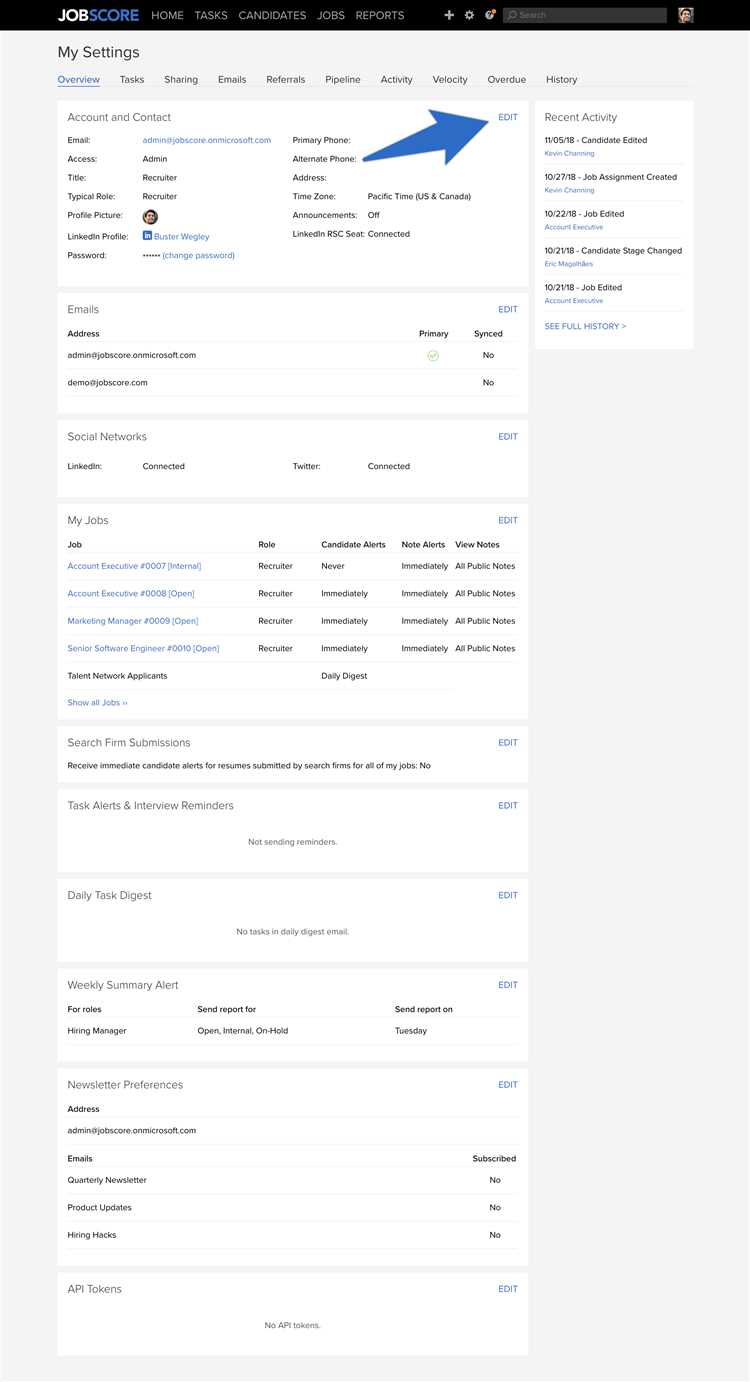Switch to the History tab
The height and width of the screenshot is (1382, 750).
[x=562, y=79]
